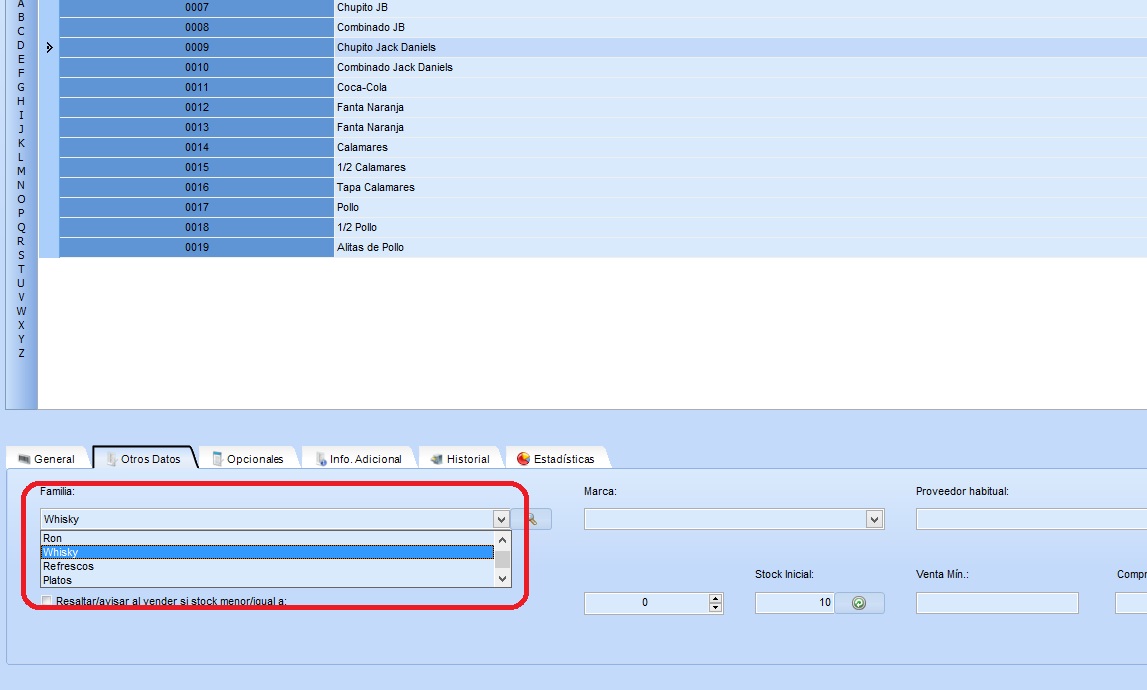Click code cell 0019
Image resolution: width=1147 pixels, height=690 pixels.
(x=197, y=247)
